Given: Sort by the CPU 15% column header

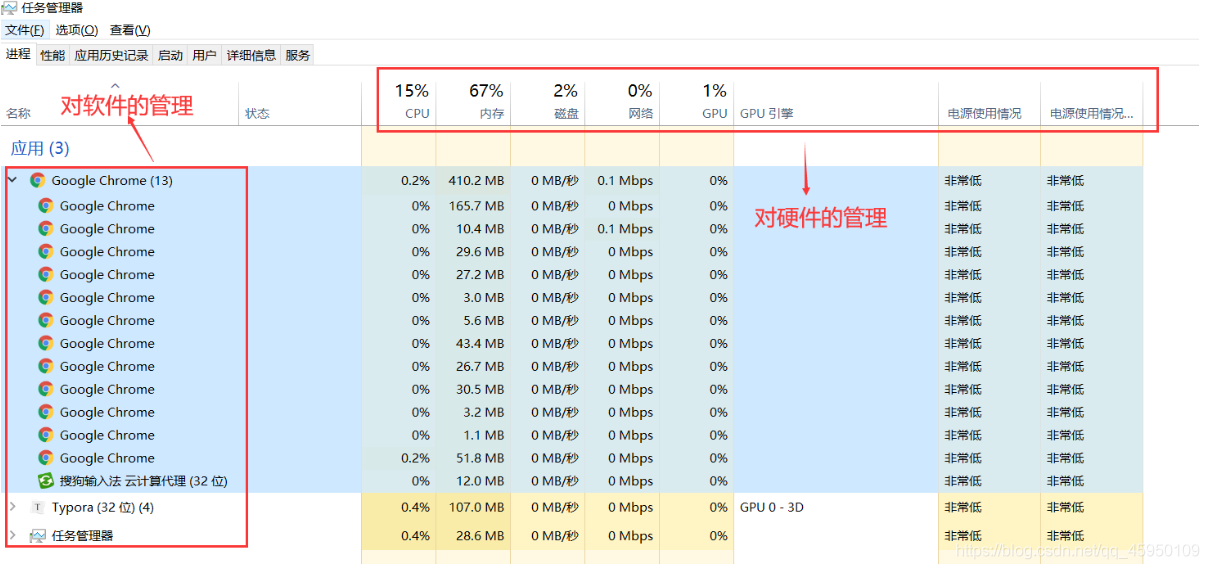Looking at the screenshot, I should pyautogui.click(x=398, y=102).
